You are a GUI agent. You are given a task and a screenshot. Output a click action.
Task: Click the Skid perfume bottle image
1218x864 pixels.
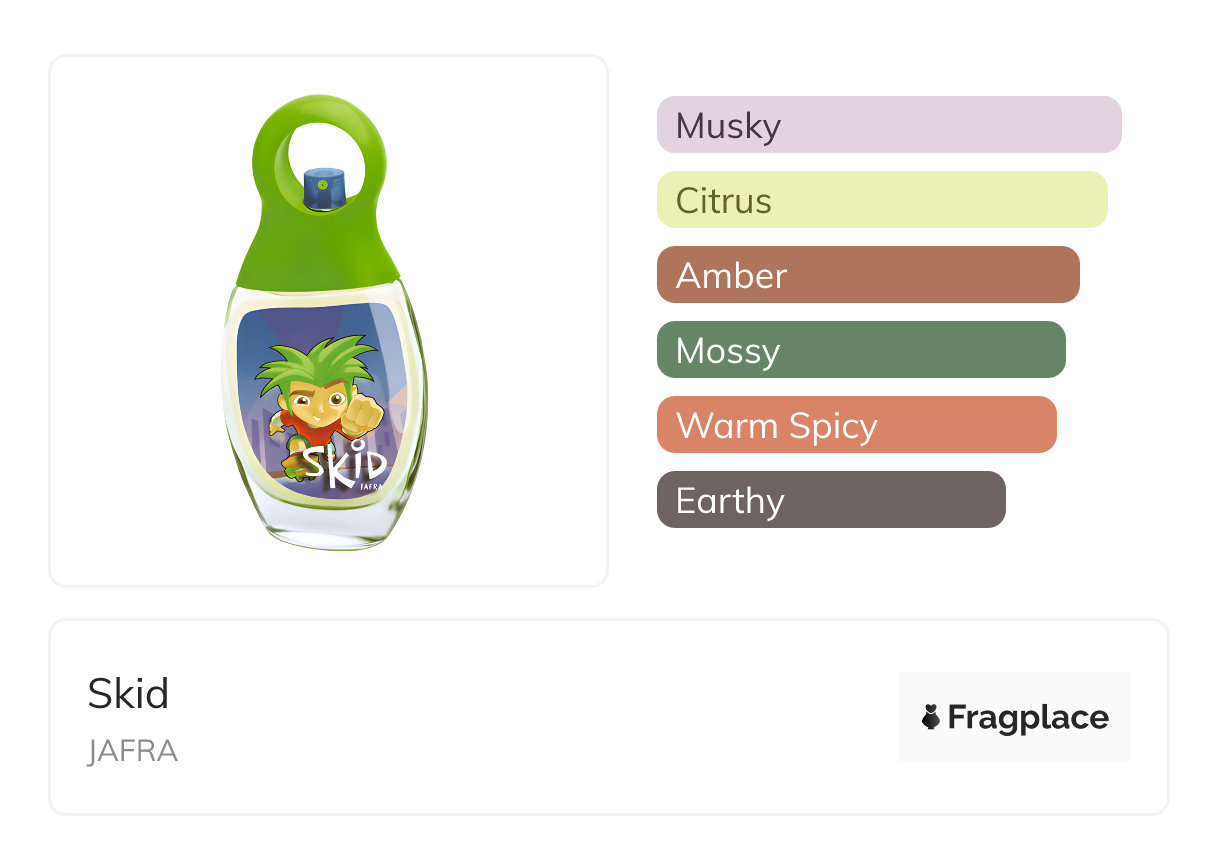point(324,321)
